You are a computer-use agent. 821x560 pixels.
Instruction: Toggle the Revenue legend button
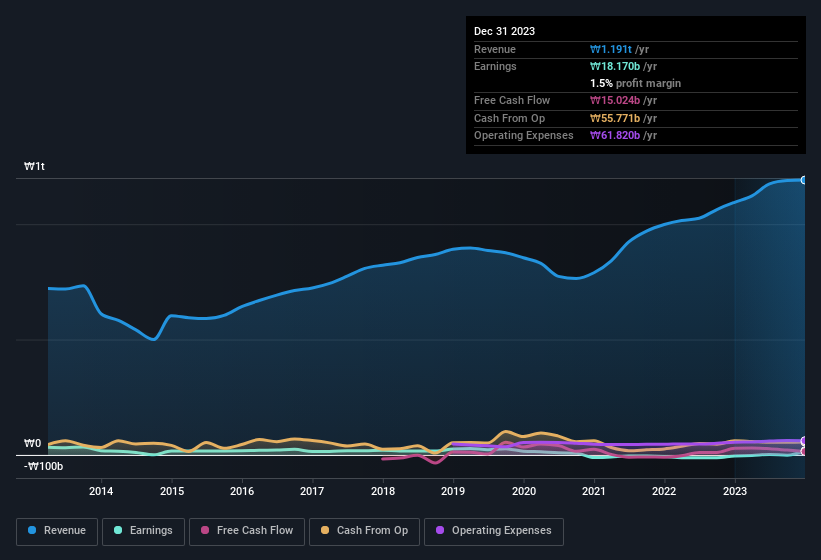57,531
